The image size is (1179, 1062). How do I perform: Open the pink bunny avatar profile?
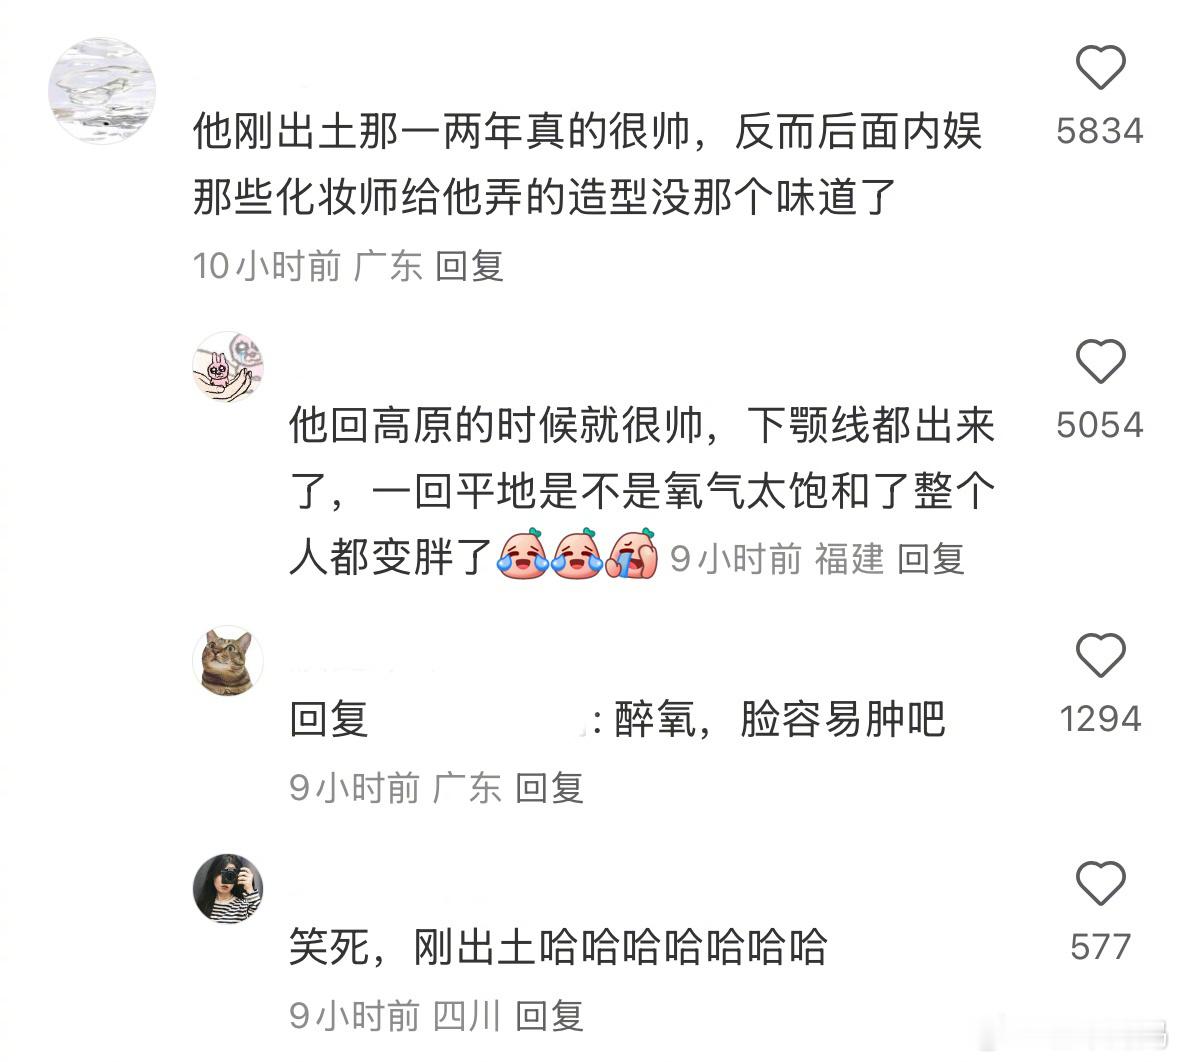click(228, 366)
